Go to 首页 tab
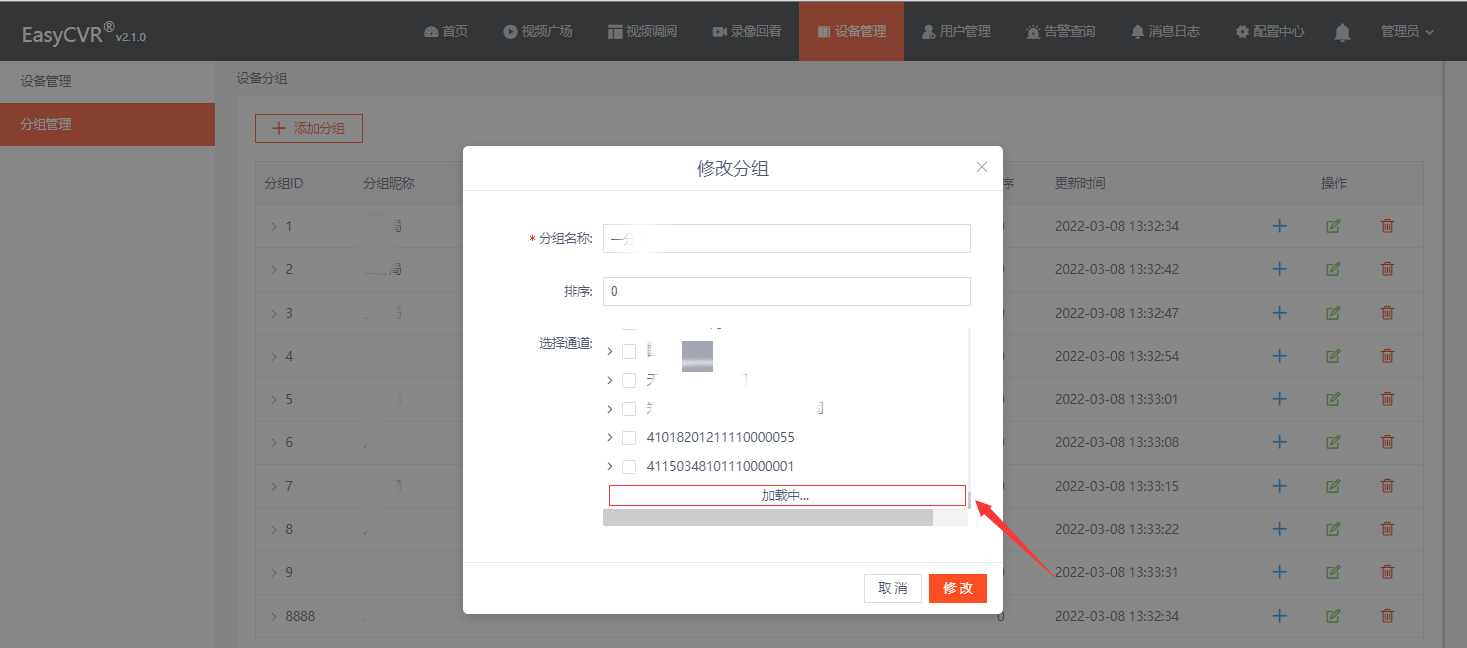This screenshot has height=648, width=1467. (446, 32)
